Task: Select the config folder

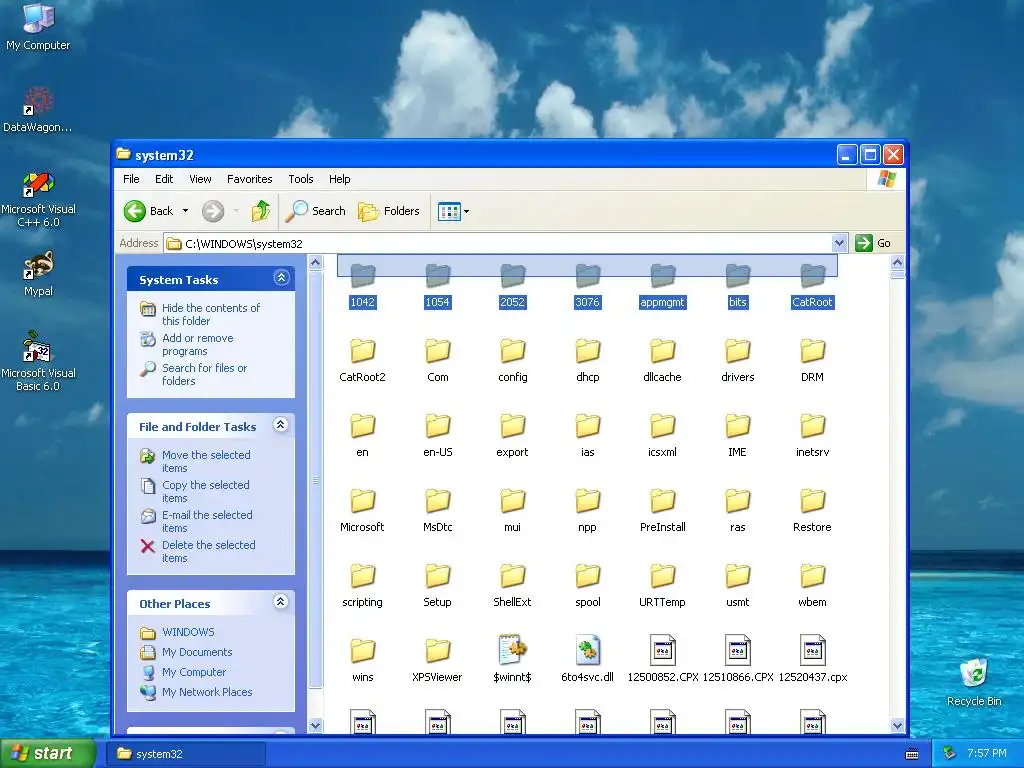Action: pos(513,359)
